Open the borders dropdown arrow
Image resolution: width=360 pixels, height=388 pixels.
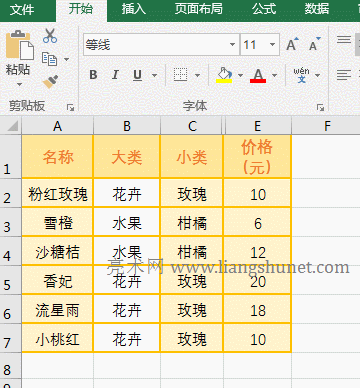click(x=197, y=75)
